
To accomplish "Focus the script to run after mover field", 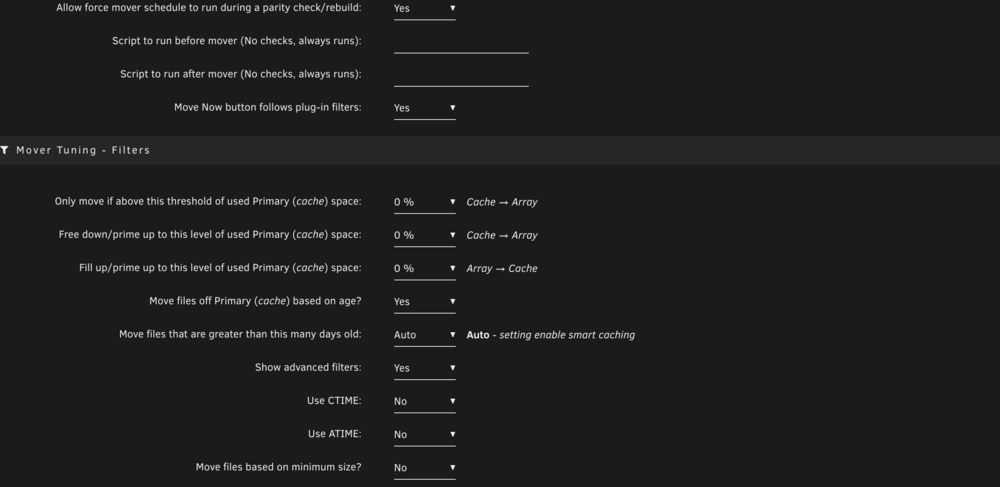I will click(x=461, y=75).
